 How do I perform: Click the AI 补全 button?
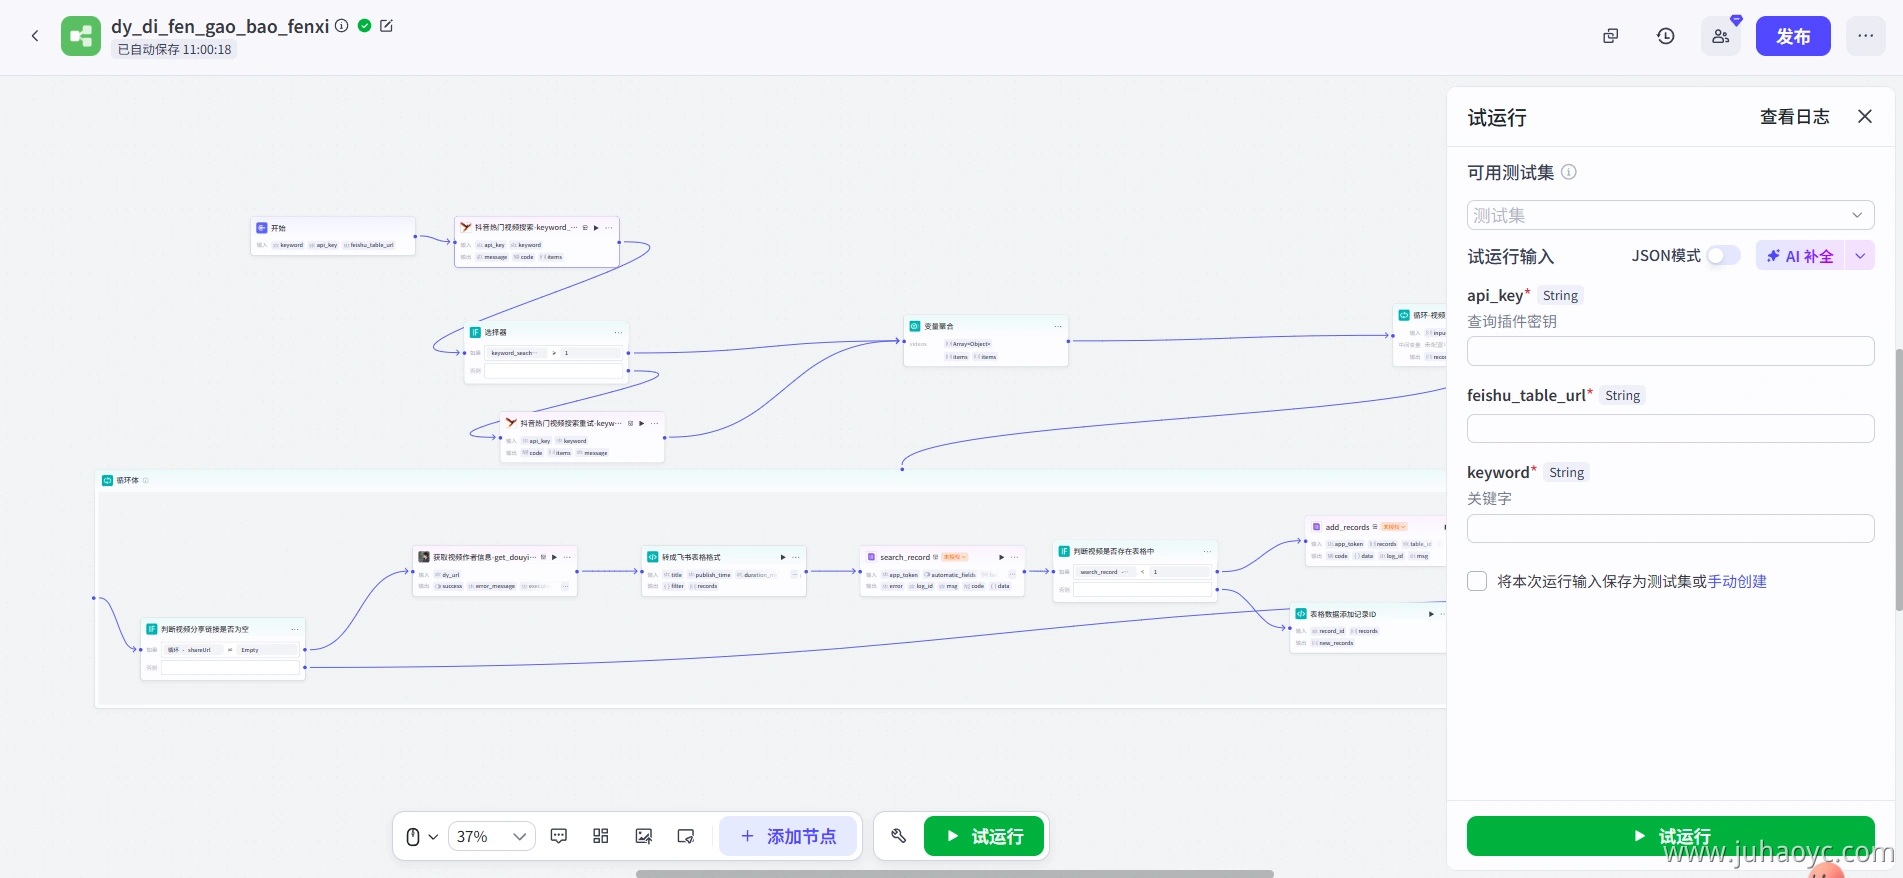1800,256
